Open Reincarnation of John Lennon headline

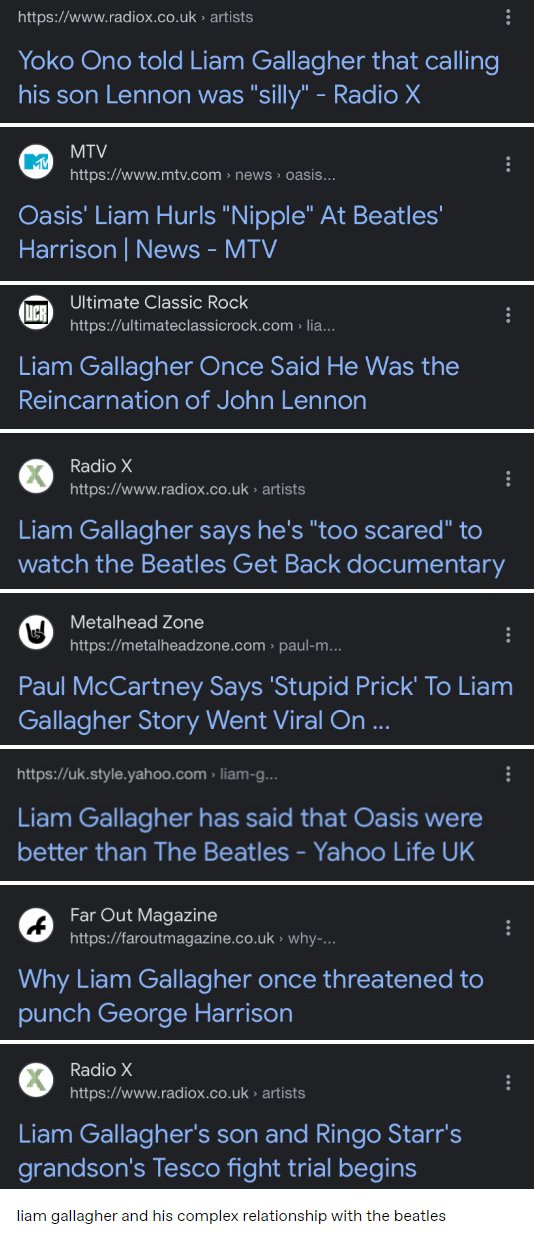coord(238,383)
